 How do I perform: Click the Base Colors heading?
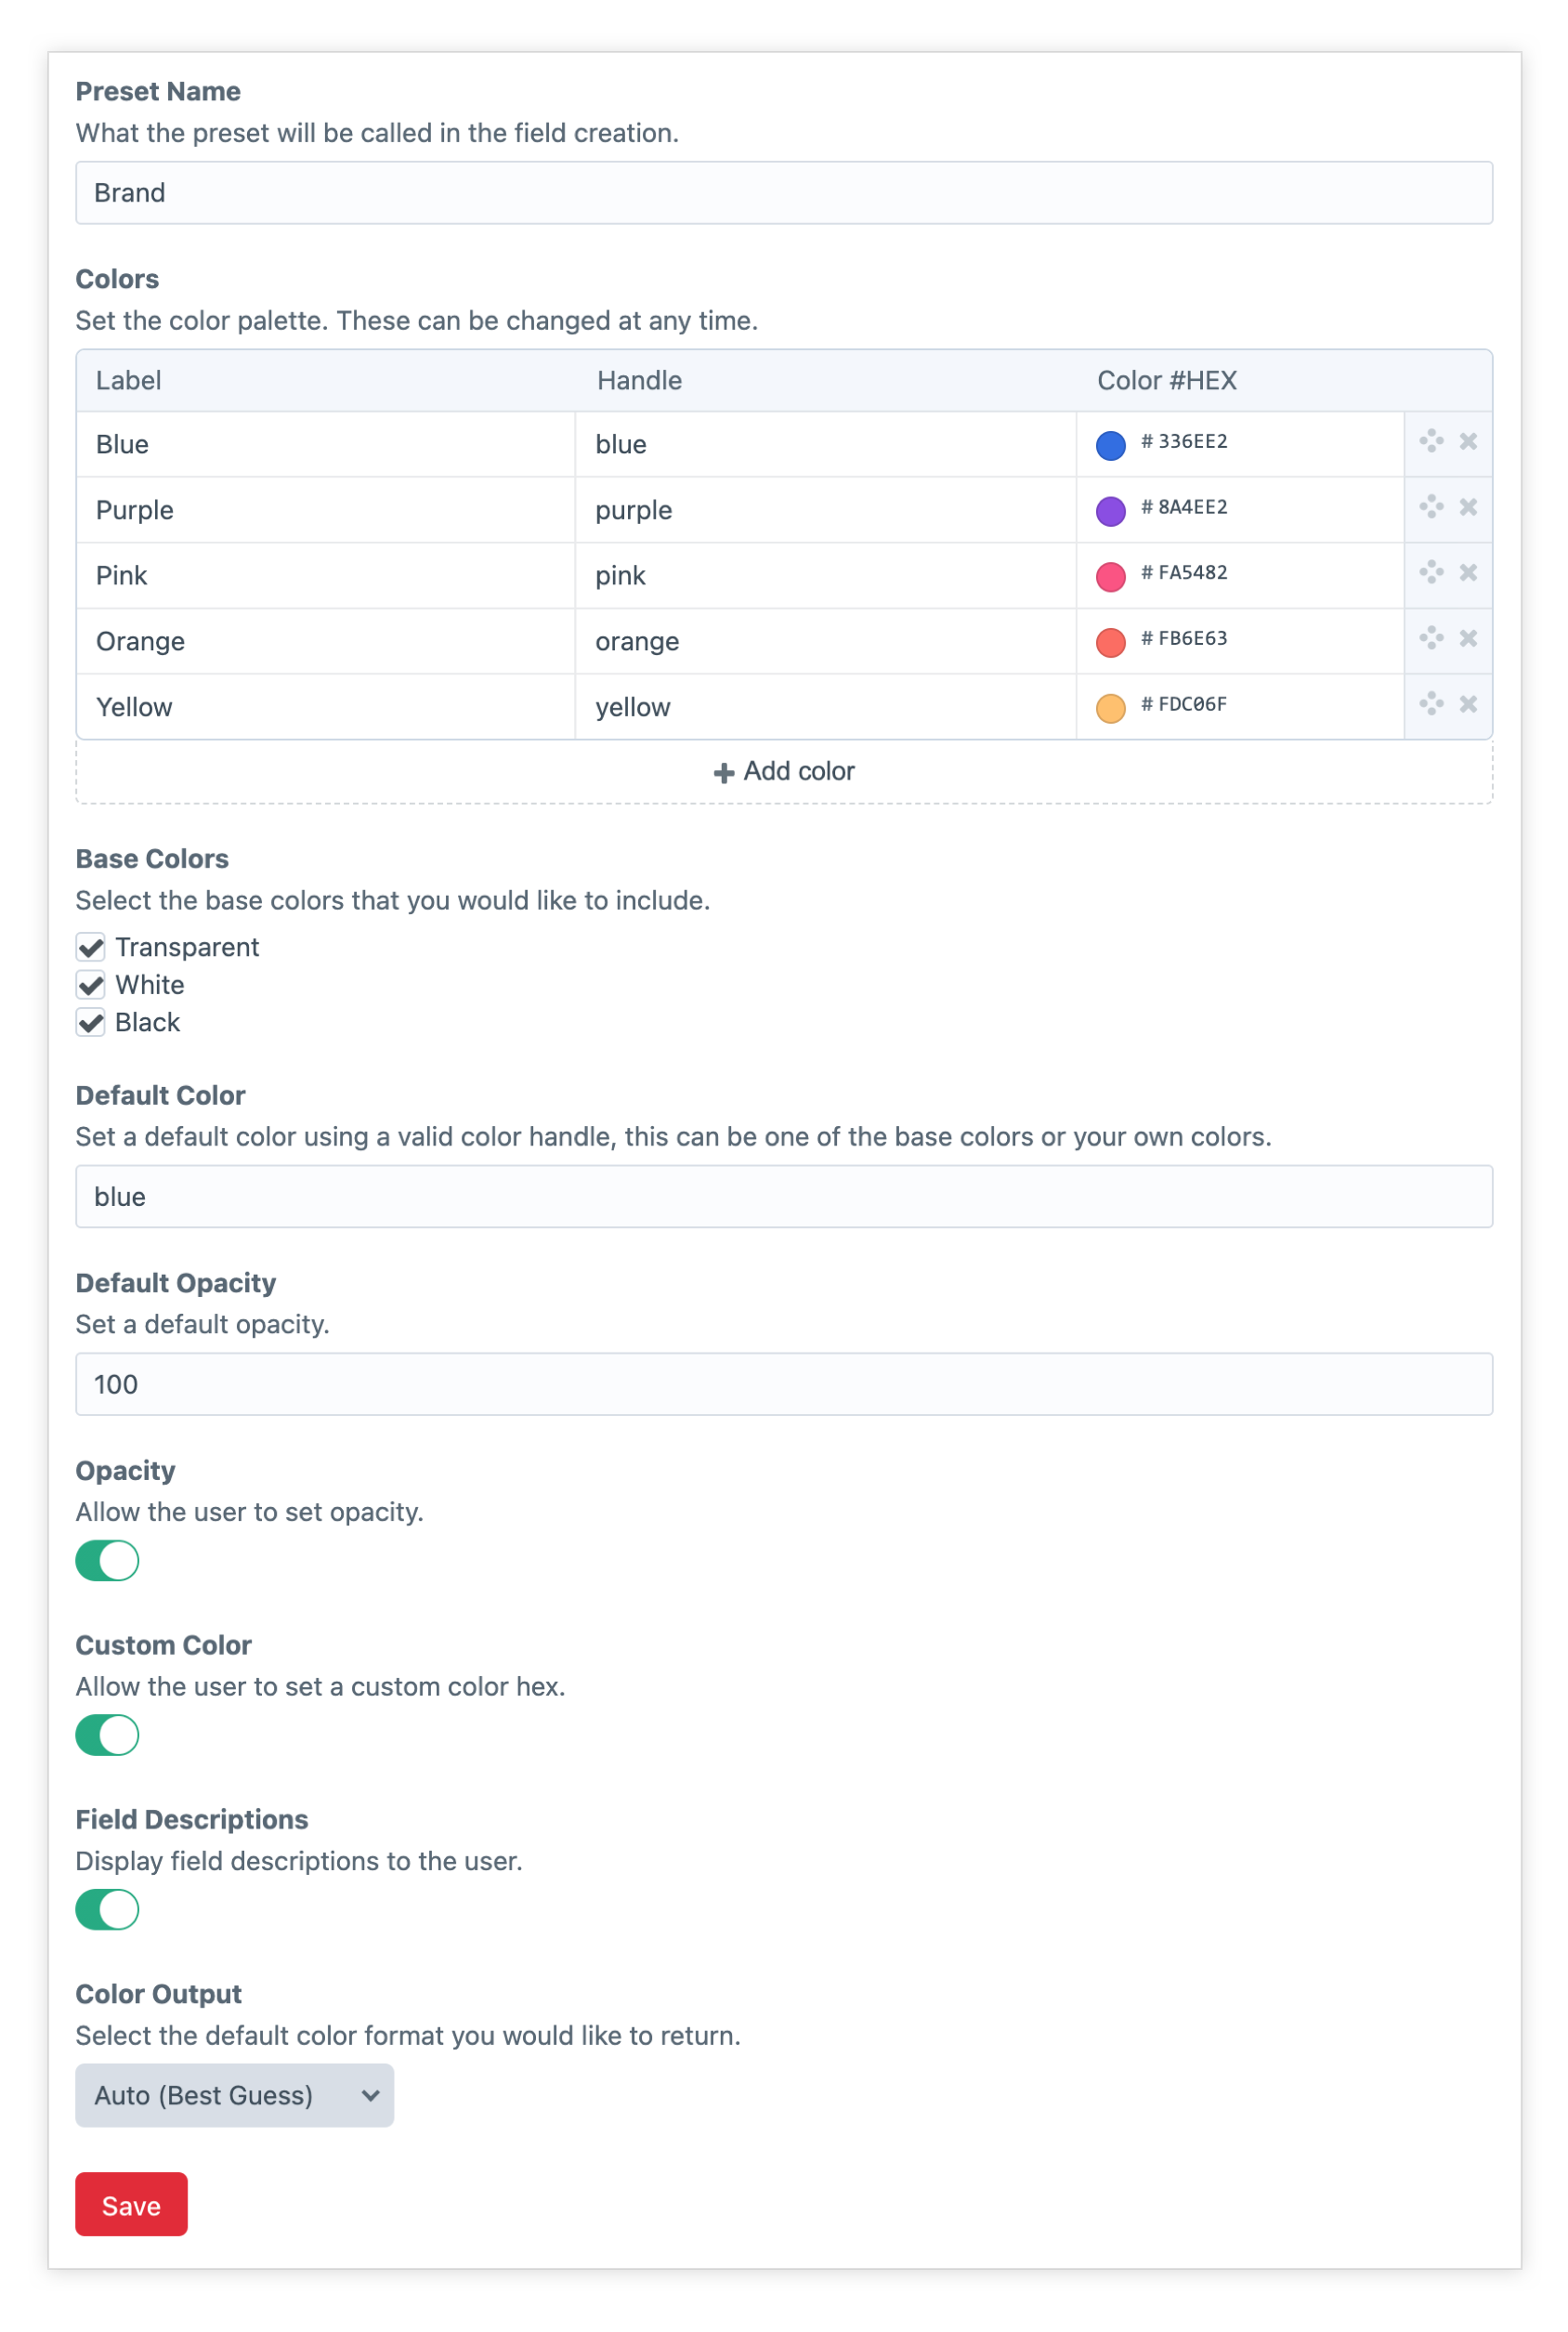(152, 859)
